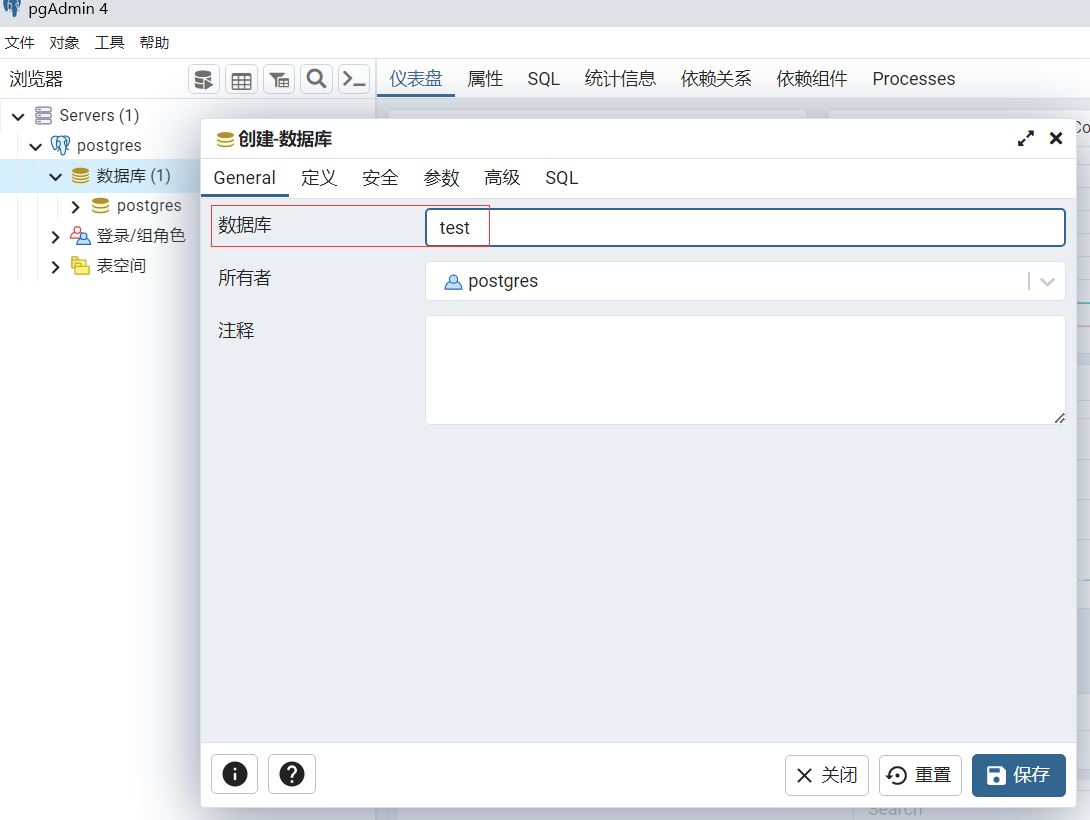Open the 帮助 menu
This screenshot has height=820, width=1090.
pos(154,43)
